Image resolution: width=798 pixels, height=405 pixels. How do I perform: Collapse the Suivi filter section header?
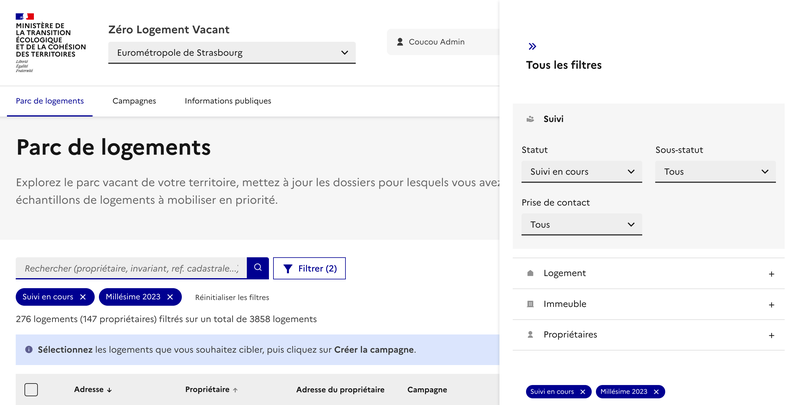click(648, 119)
